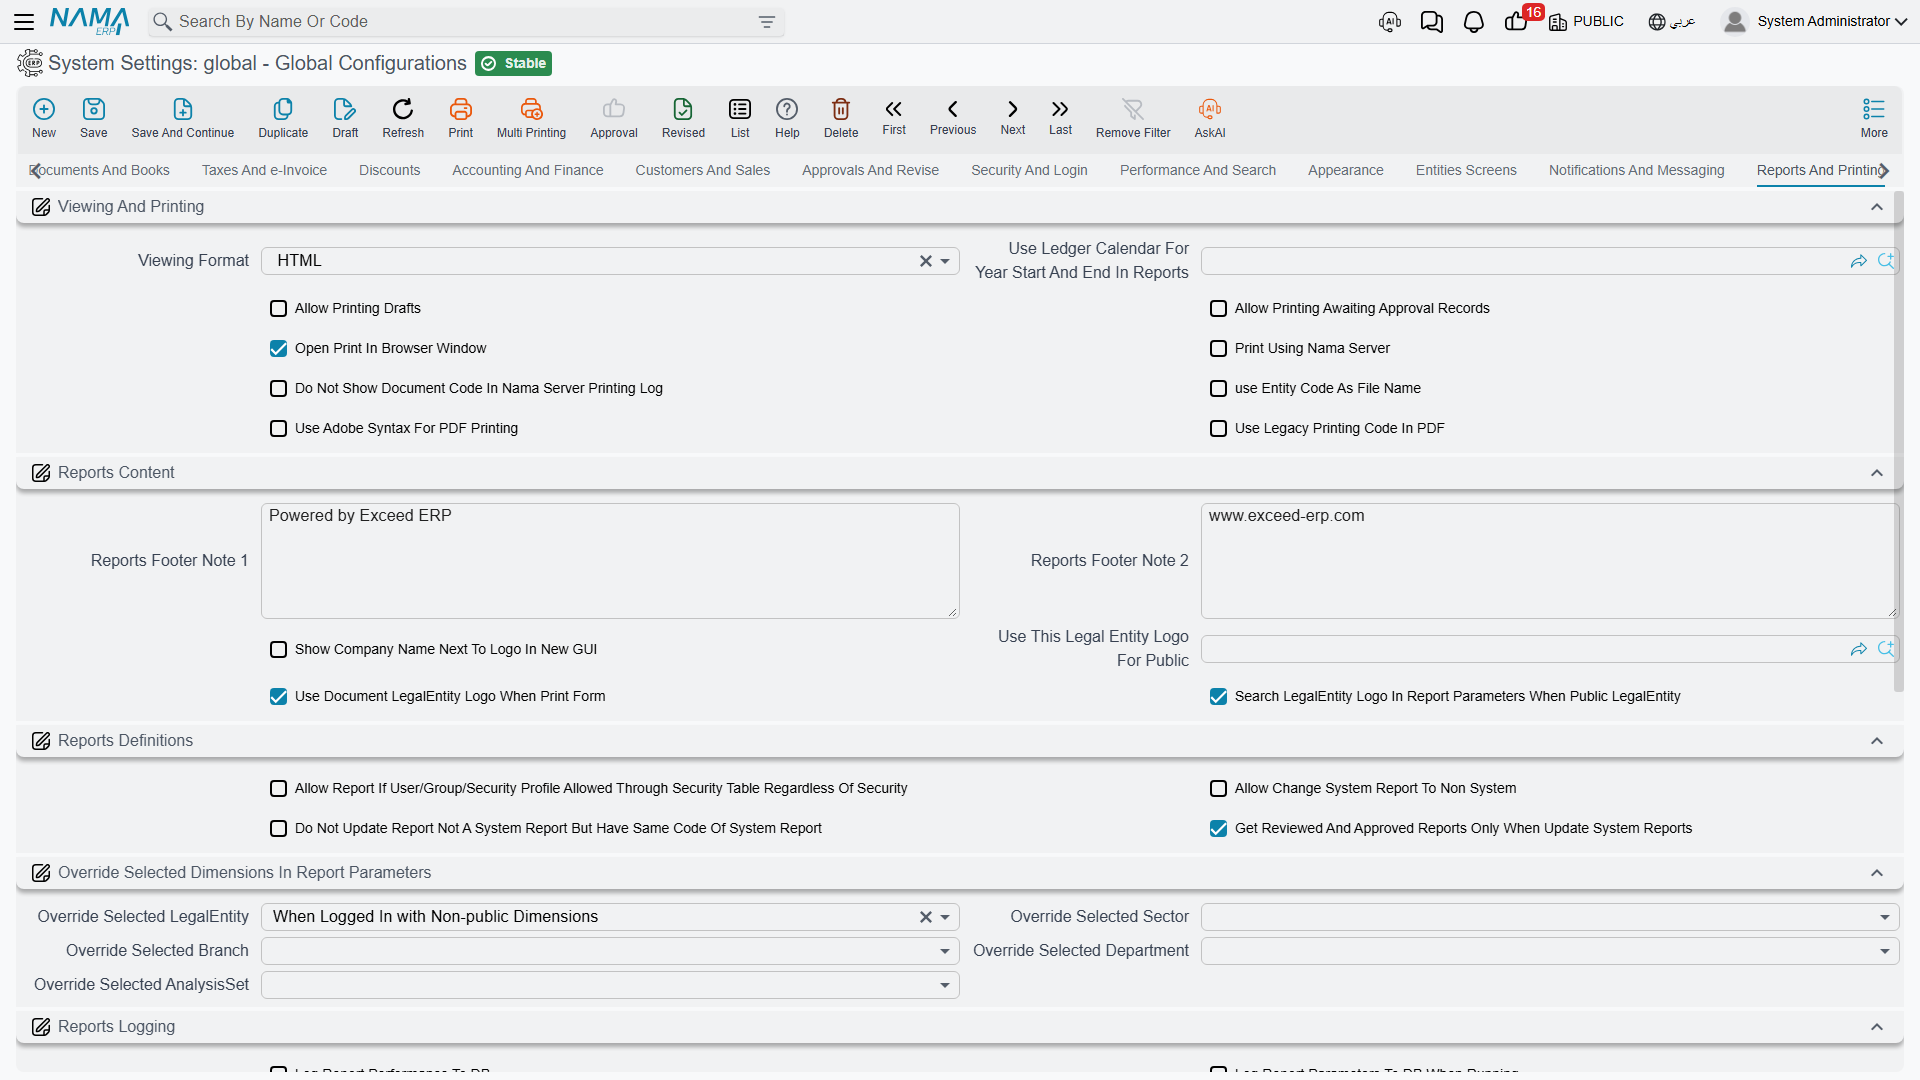1920x1080 pixels.
Task: Collapse the Viewing And Printing section
Action: pos(1877,207)
